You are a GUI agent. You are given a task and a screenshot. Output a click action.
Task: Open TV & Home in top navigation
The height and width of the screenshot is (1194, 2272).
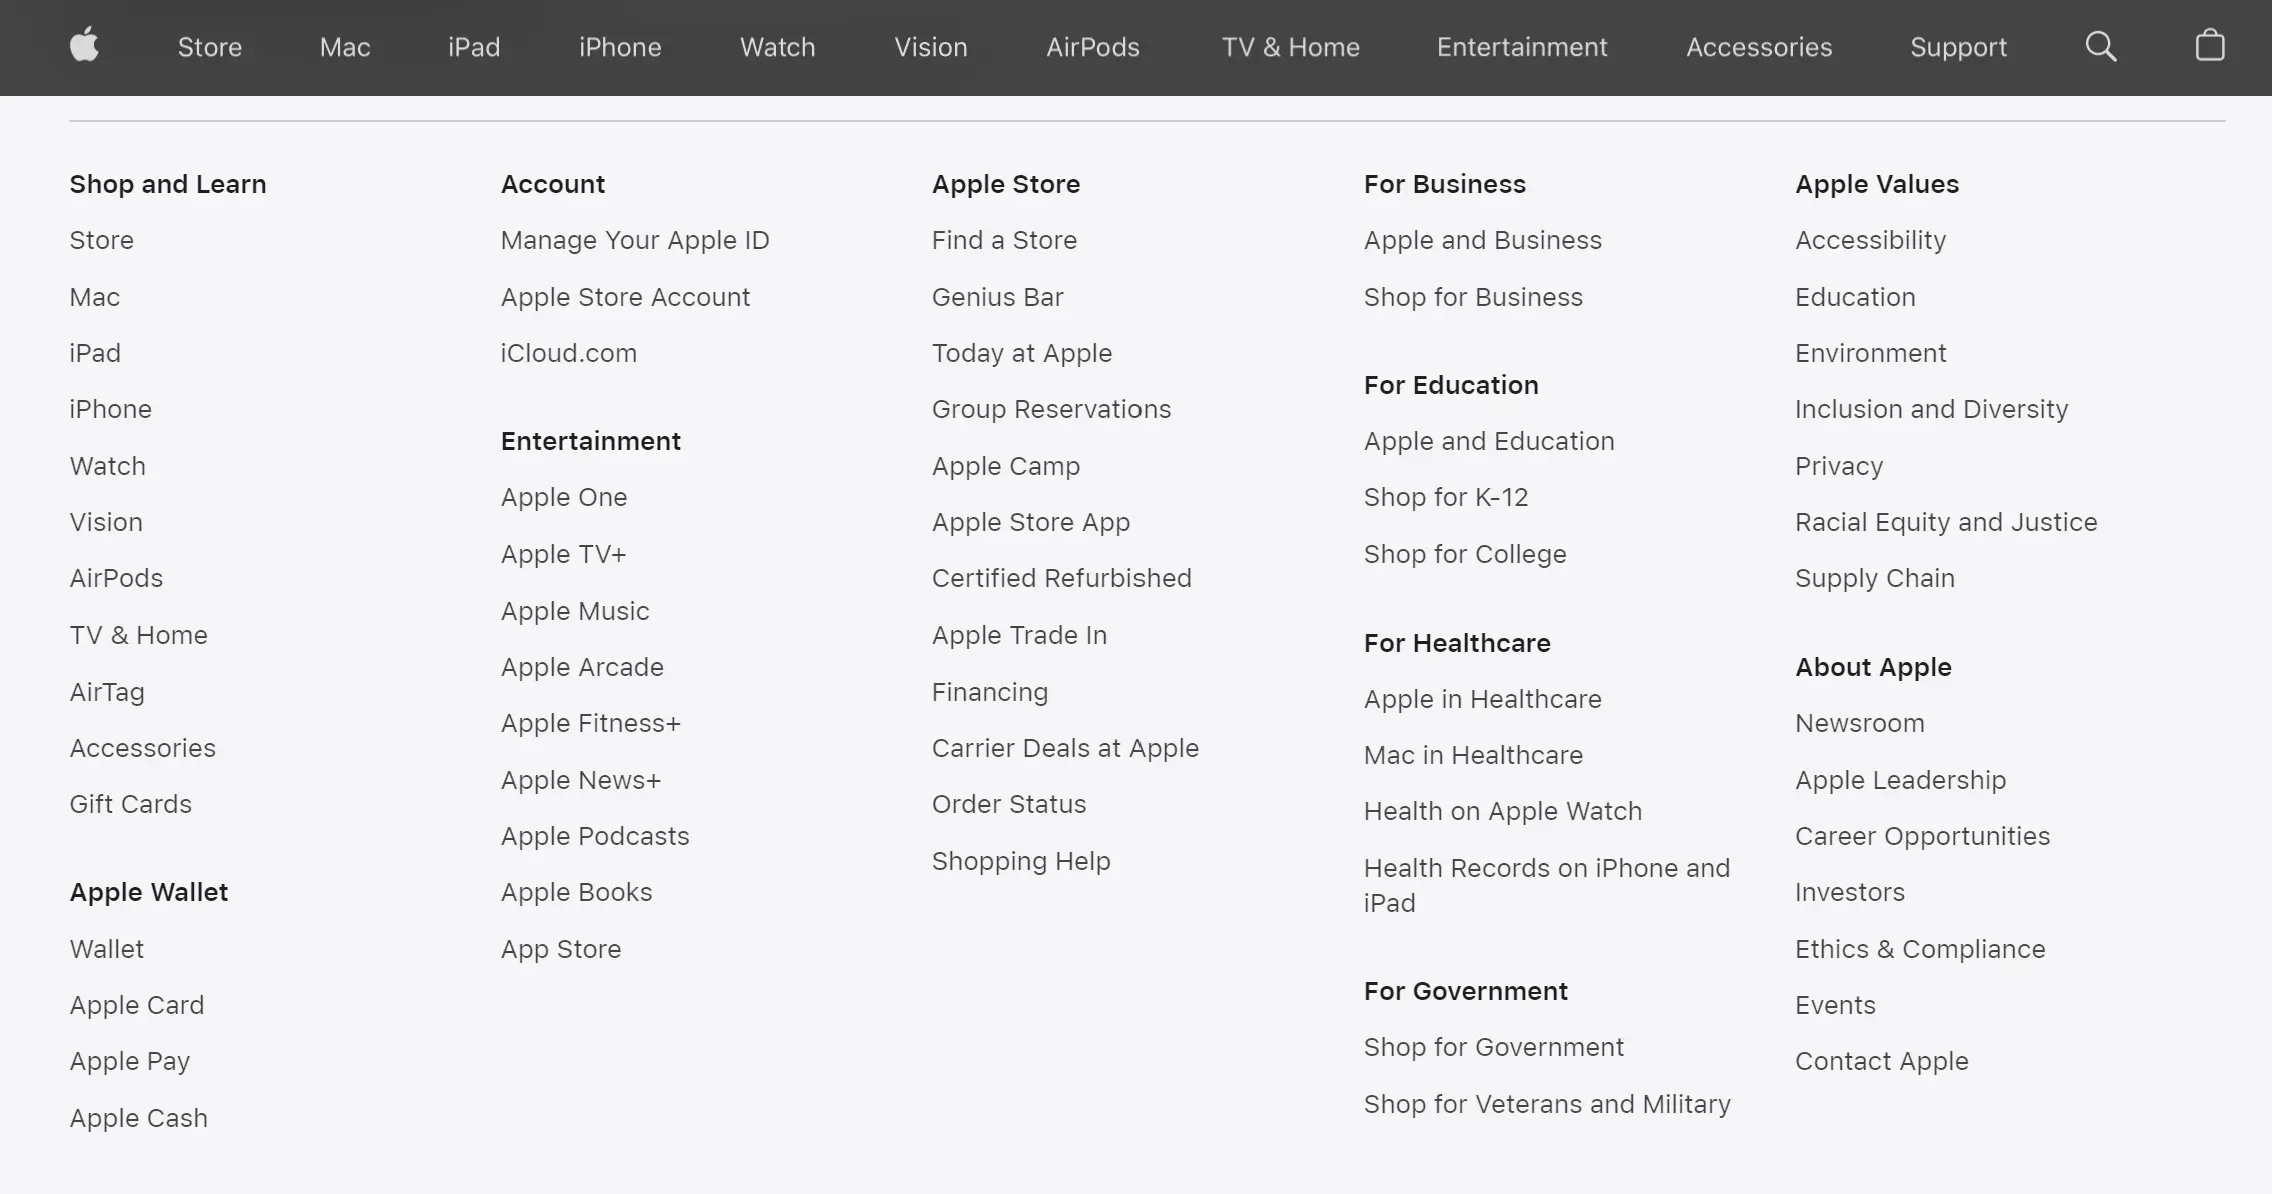point(1290,47)
